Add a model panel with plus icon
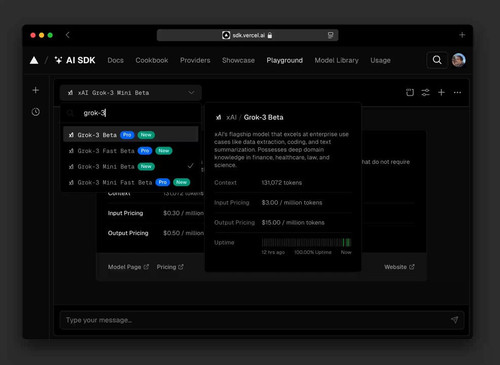Viewport: 500px width, 365px height. click(x=441, y=92)
